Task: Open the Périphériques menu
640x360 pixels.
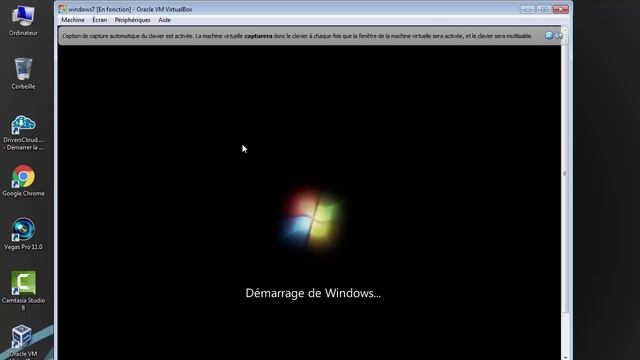Action: tap(132, 20)
